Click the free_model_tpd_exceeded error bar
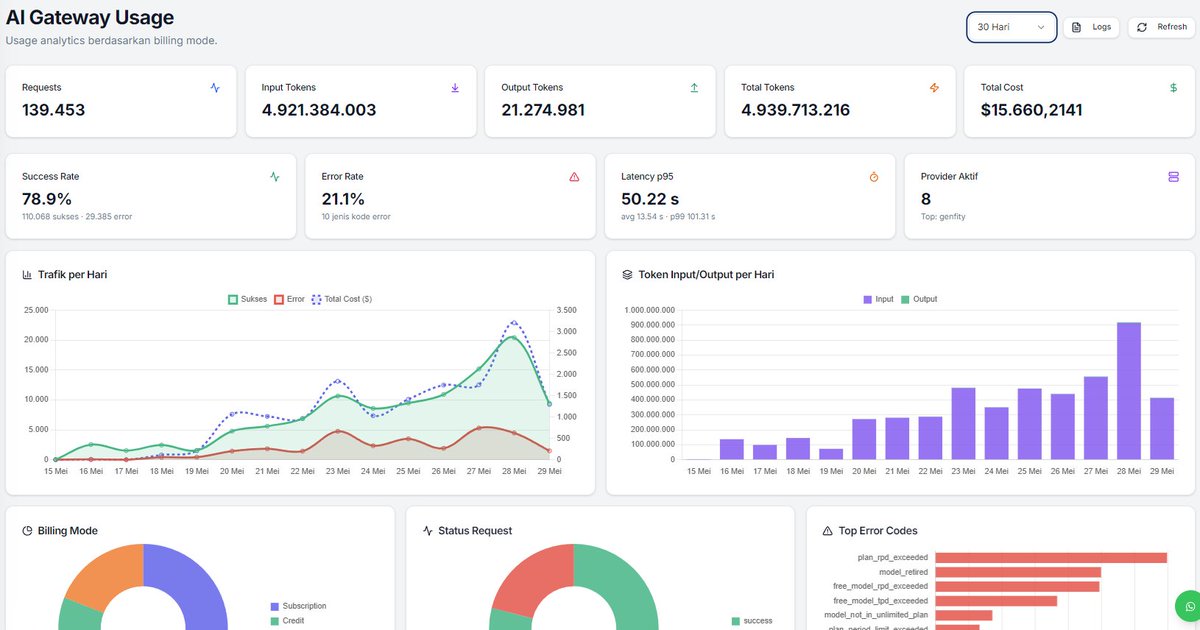Screen dimensions: 1200x630 coord(996,601)
